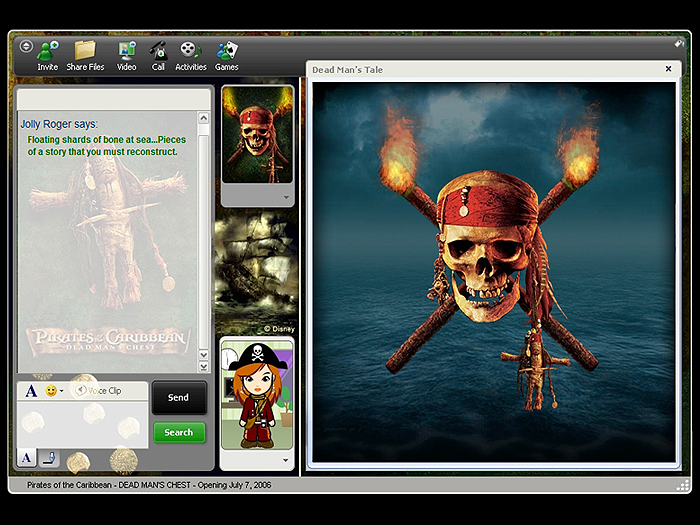Screen dimensions: 700x525
Task: Open the Share Files folder icon
Action: tap(85, 50)
